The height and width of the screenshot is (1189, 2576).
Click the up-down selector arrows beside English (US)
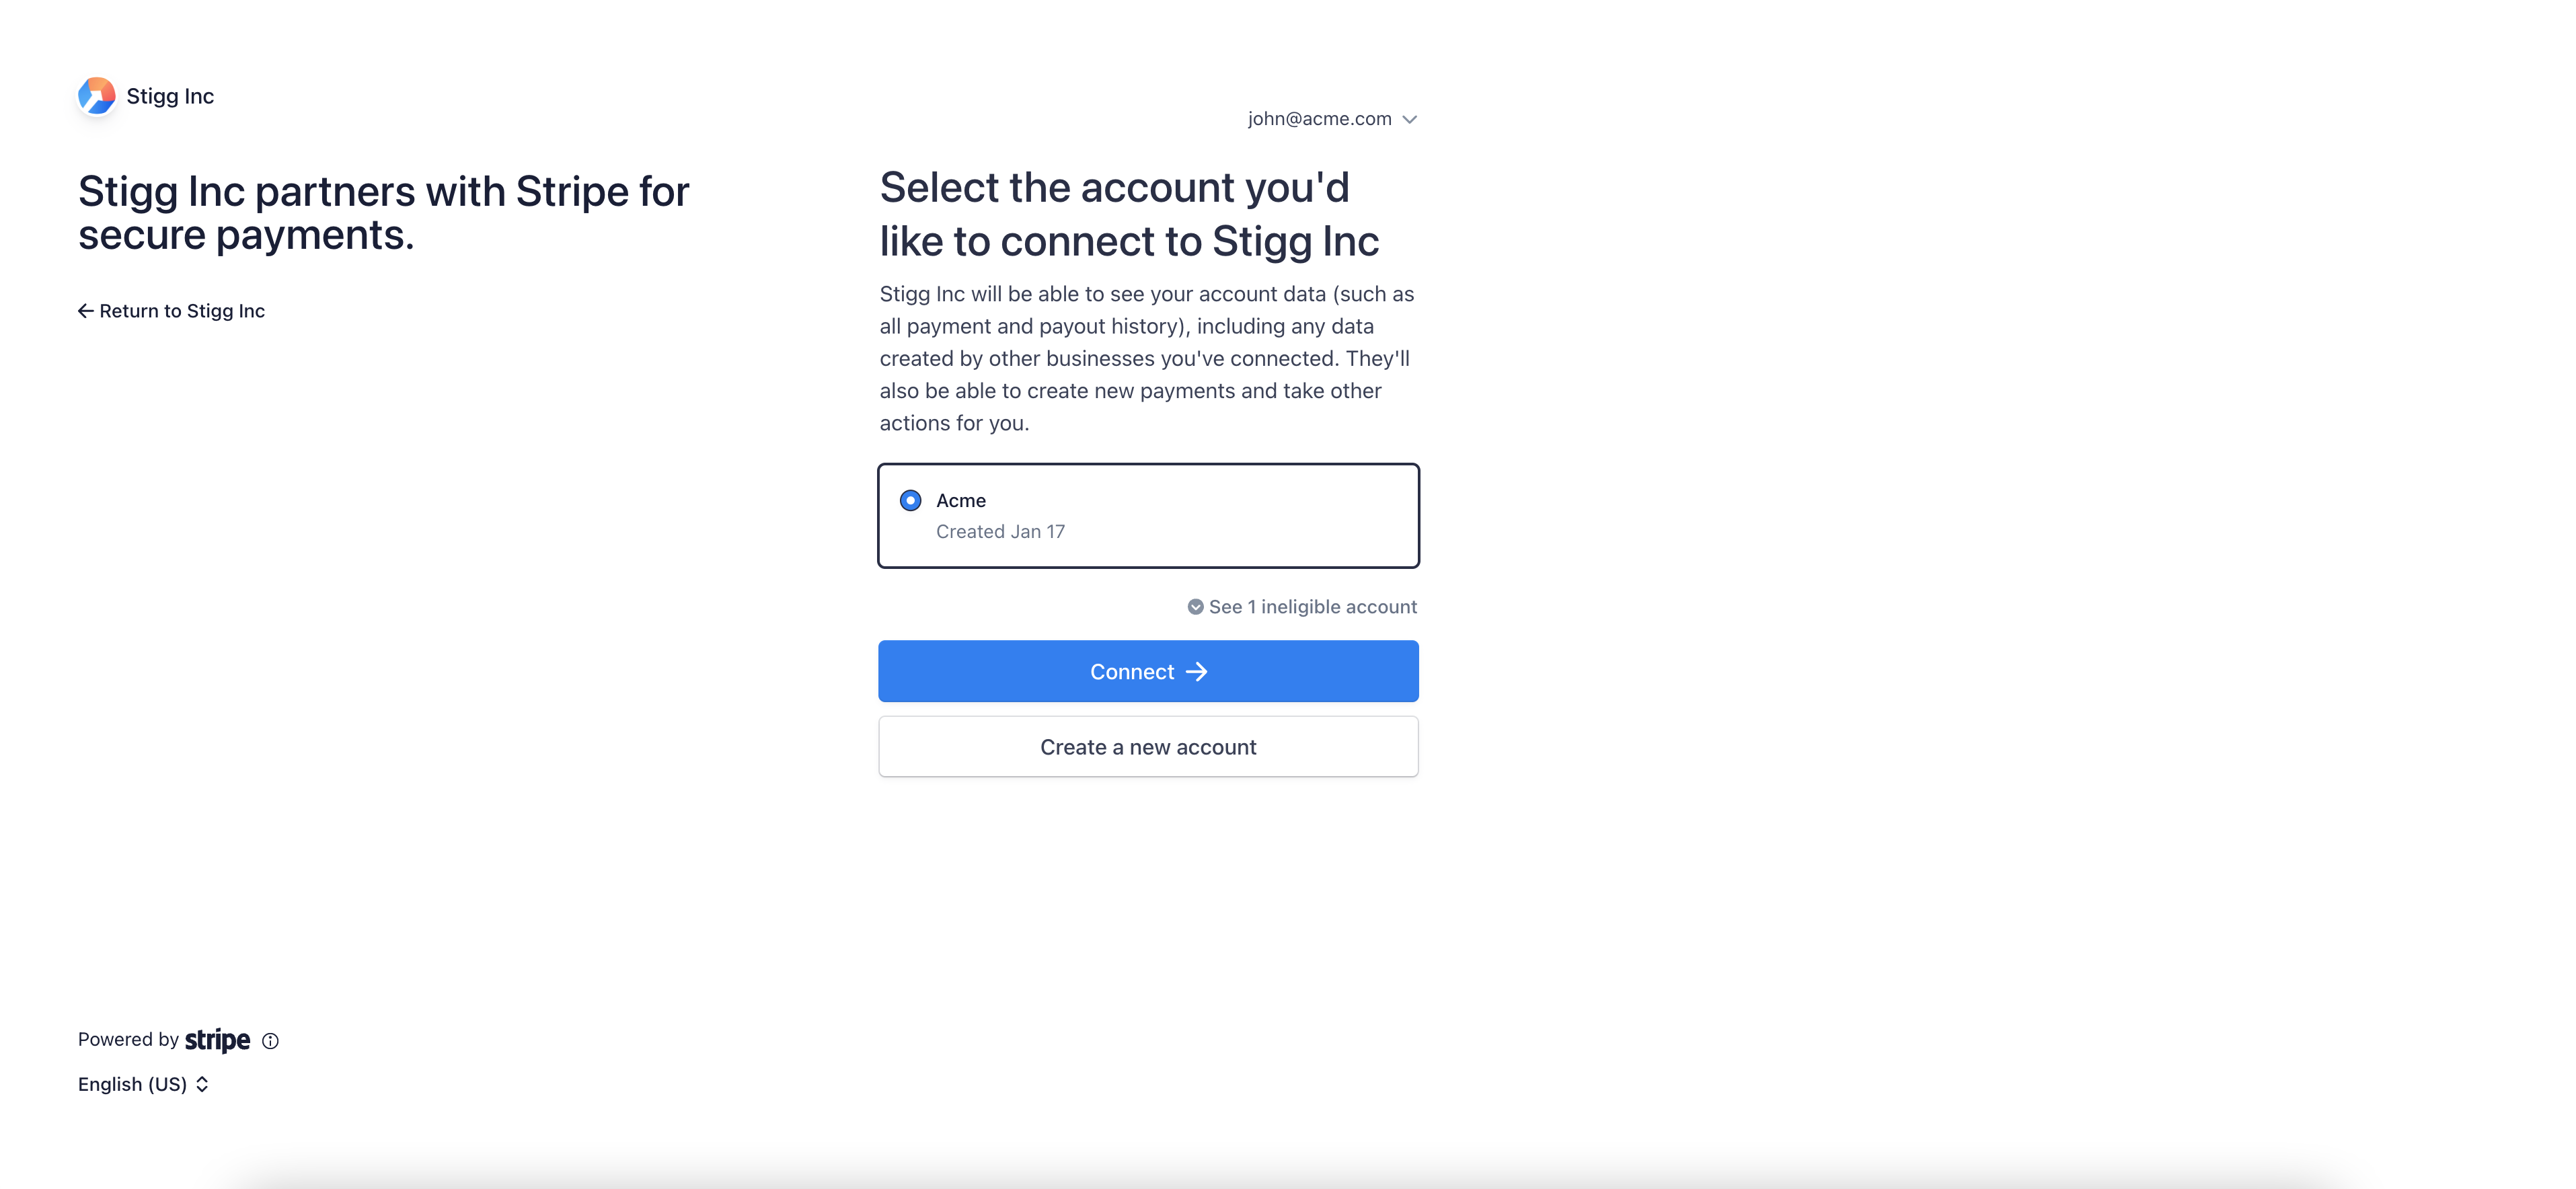[x=202, y=1084]
